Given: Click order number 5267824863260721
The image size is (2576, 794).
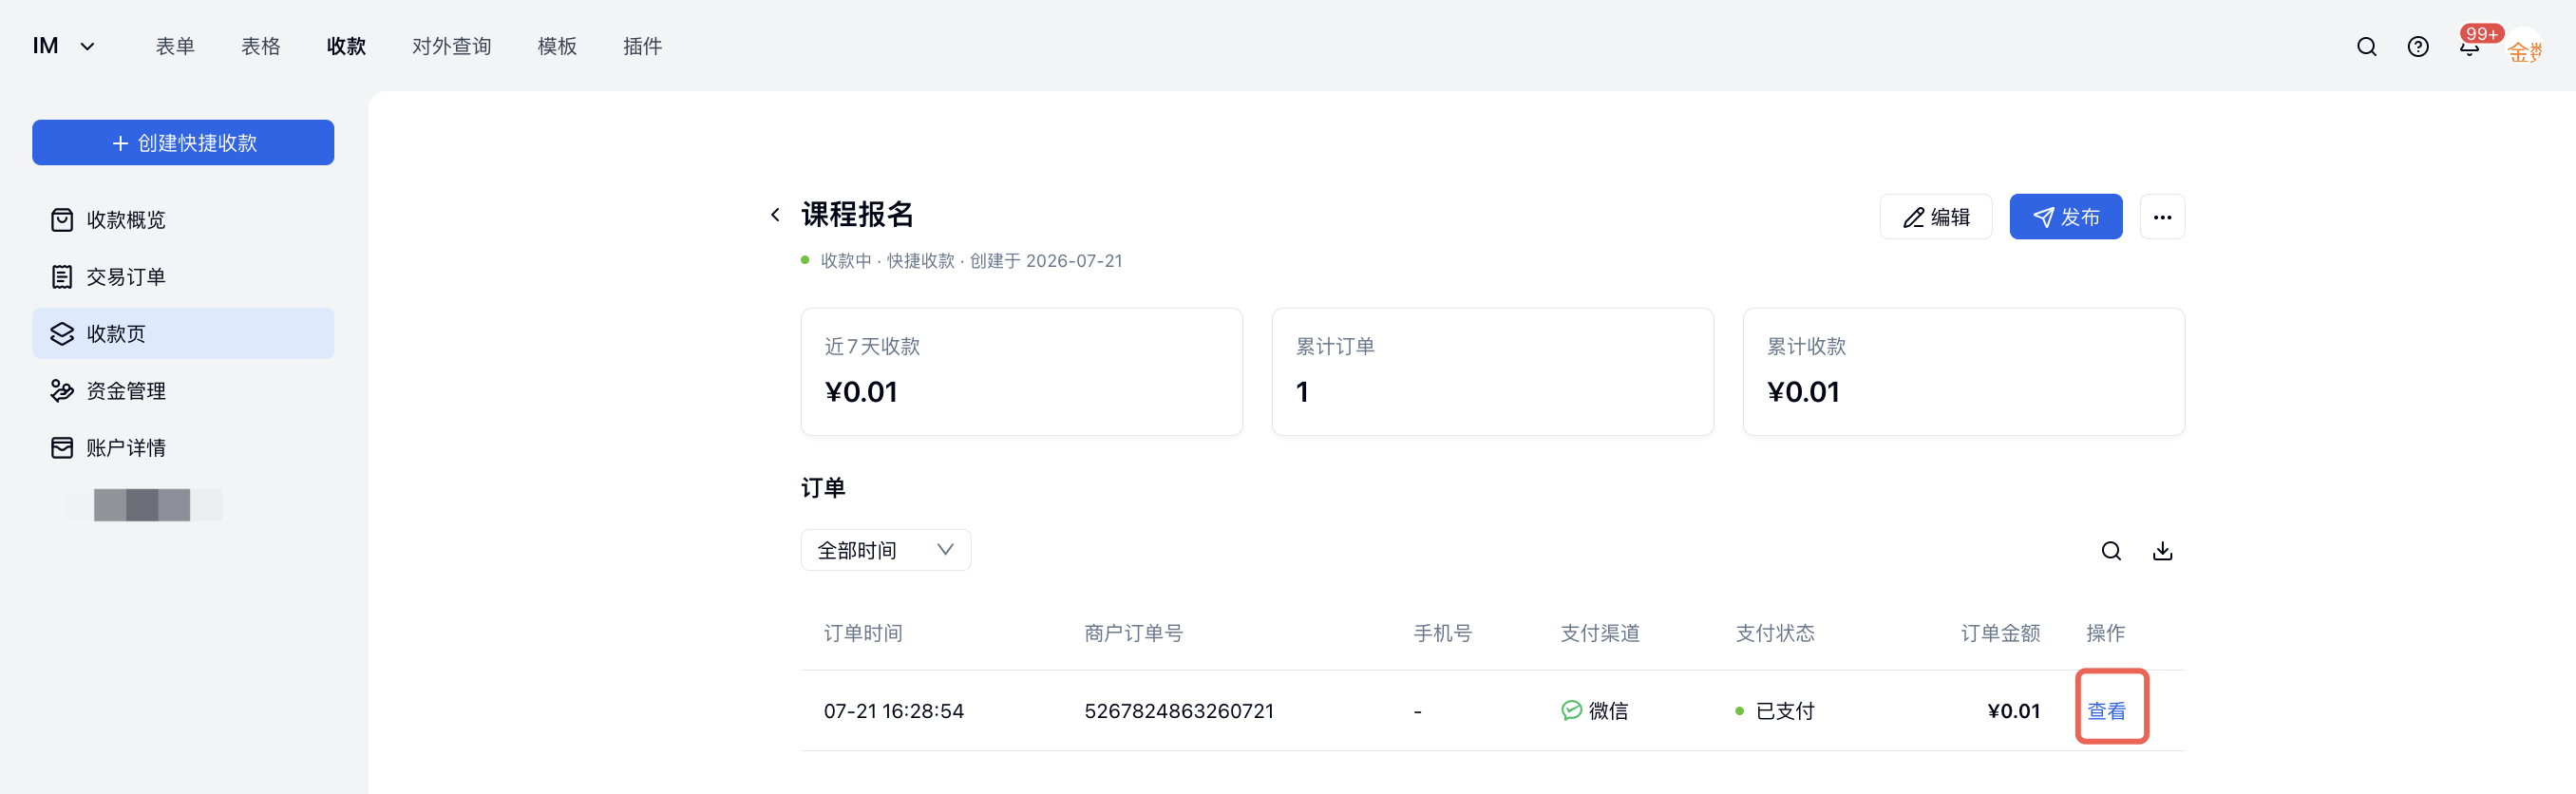Looking at the screenshot, I should point(1179,711).
